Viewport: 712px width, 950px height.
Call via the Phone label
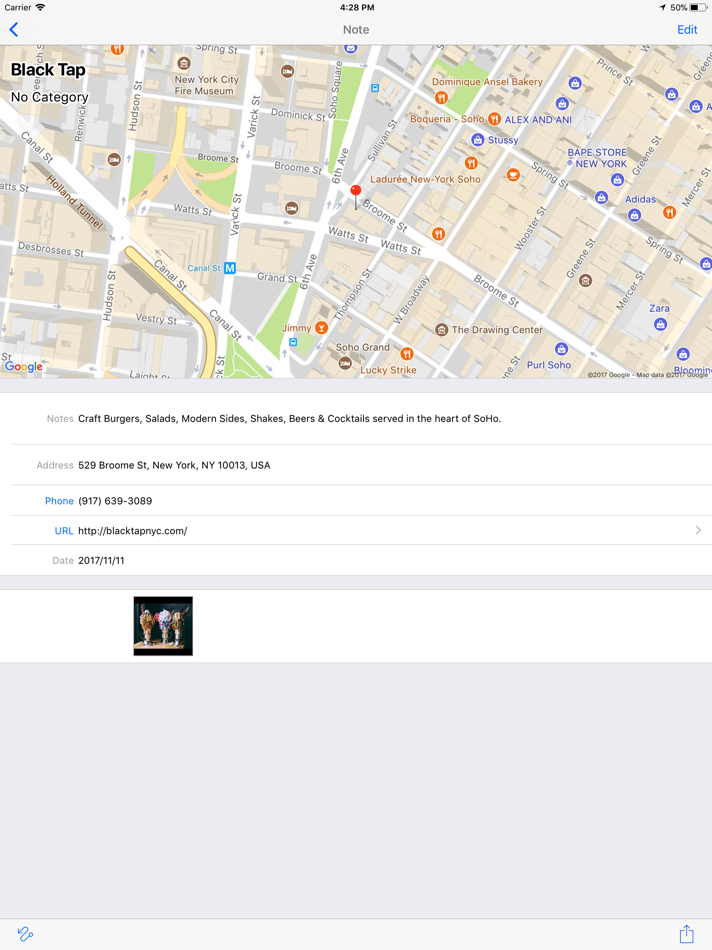coord(59,501)
